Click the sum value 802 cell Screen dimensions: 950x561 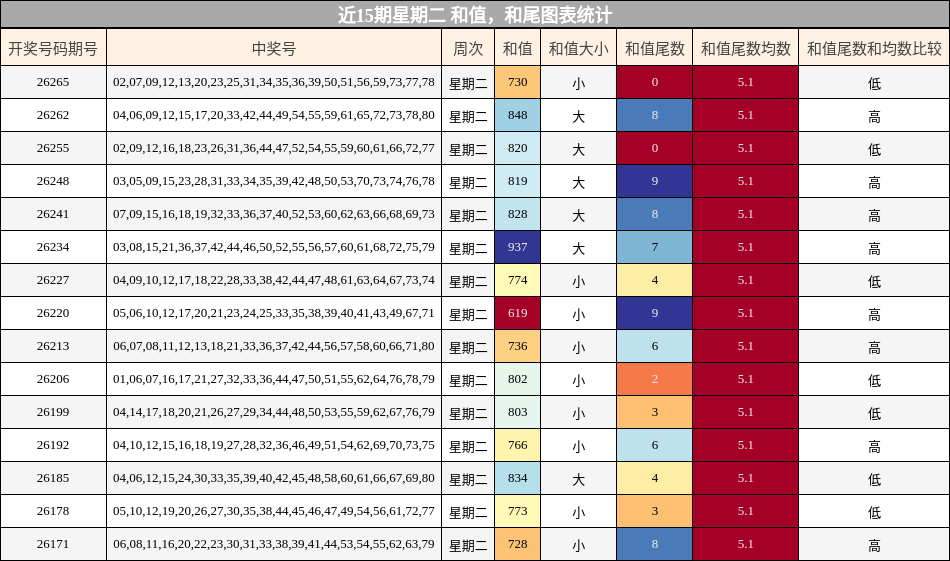tap(517, 379)
